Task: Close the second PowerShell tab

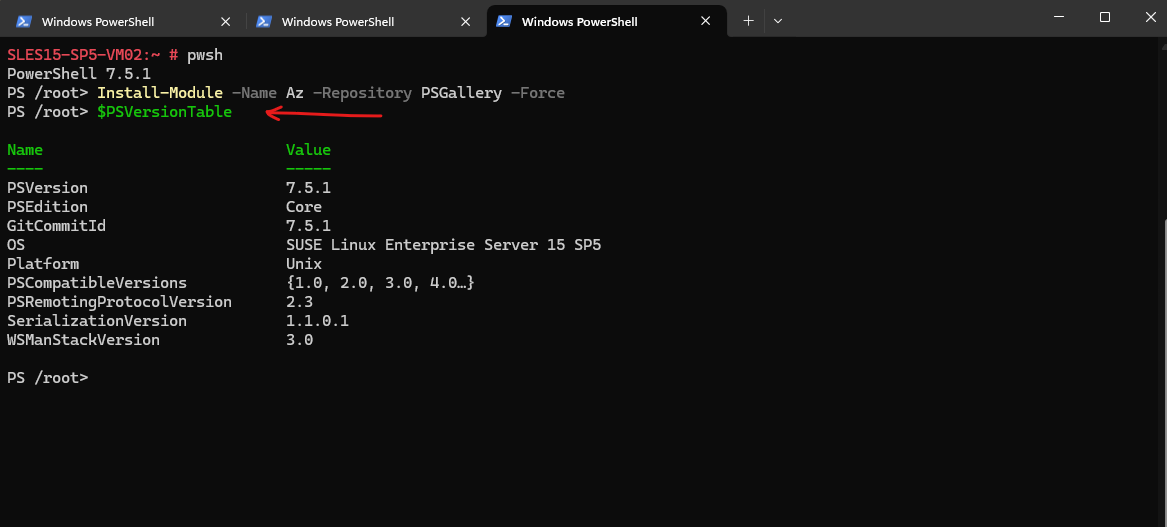Action: (x=465, y=22)
